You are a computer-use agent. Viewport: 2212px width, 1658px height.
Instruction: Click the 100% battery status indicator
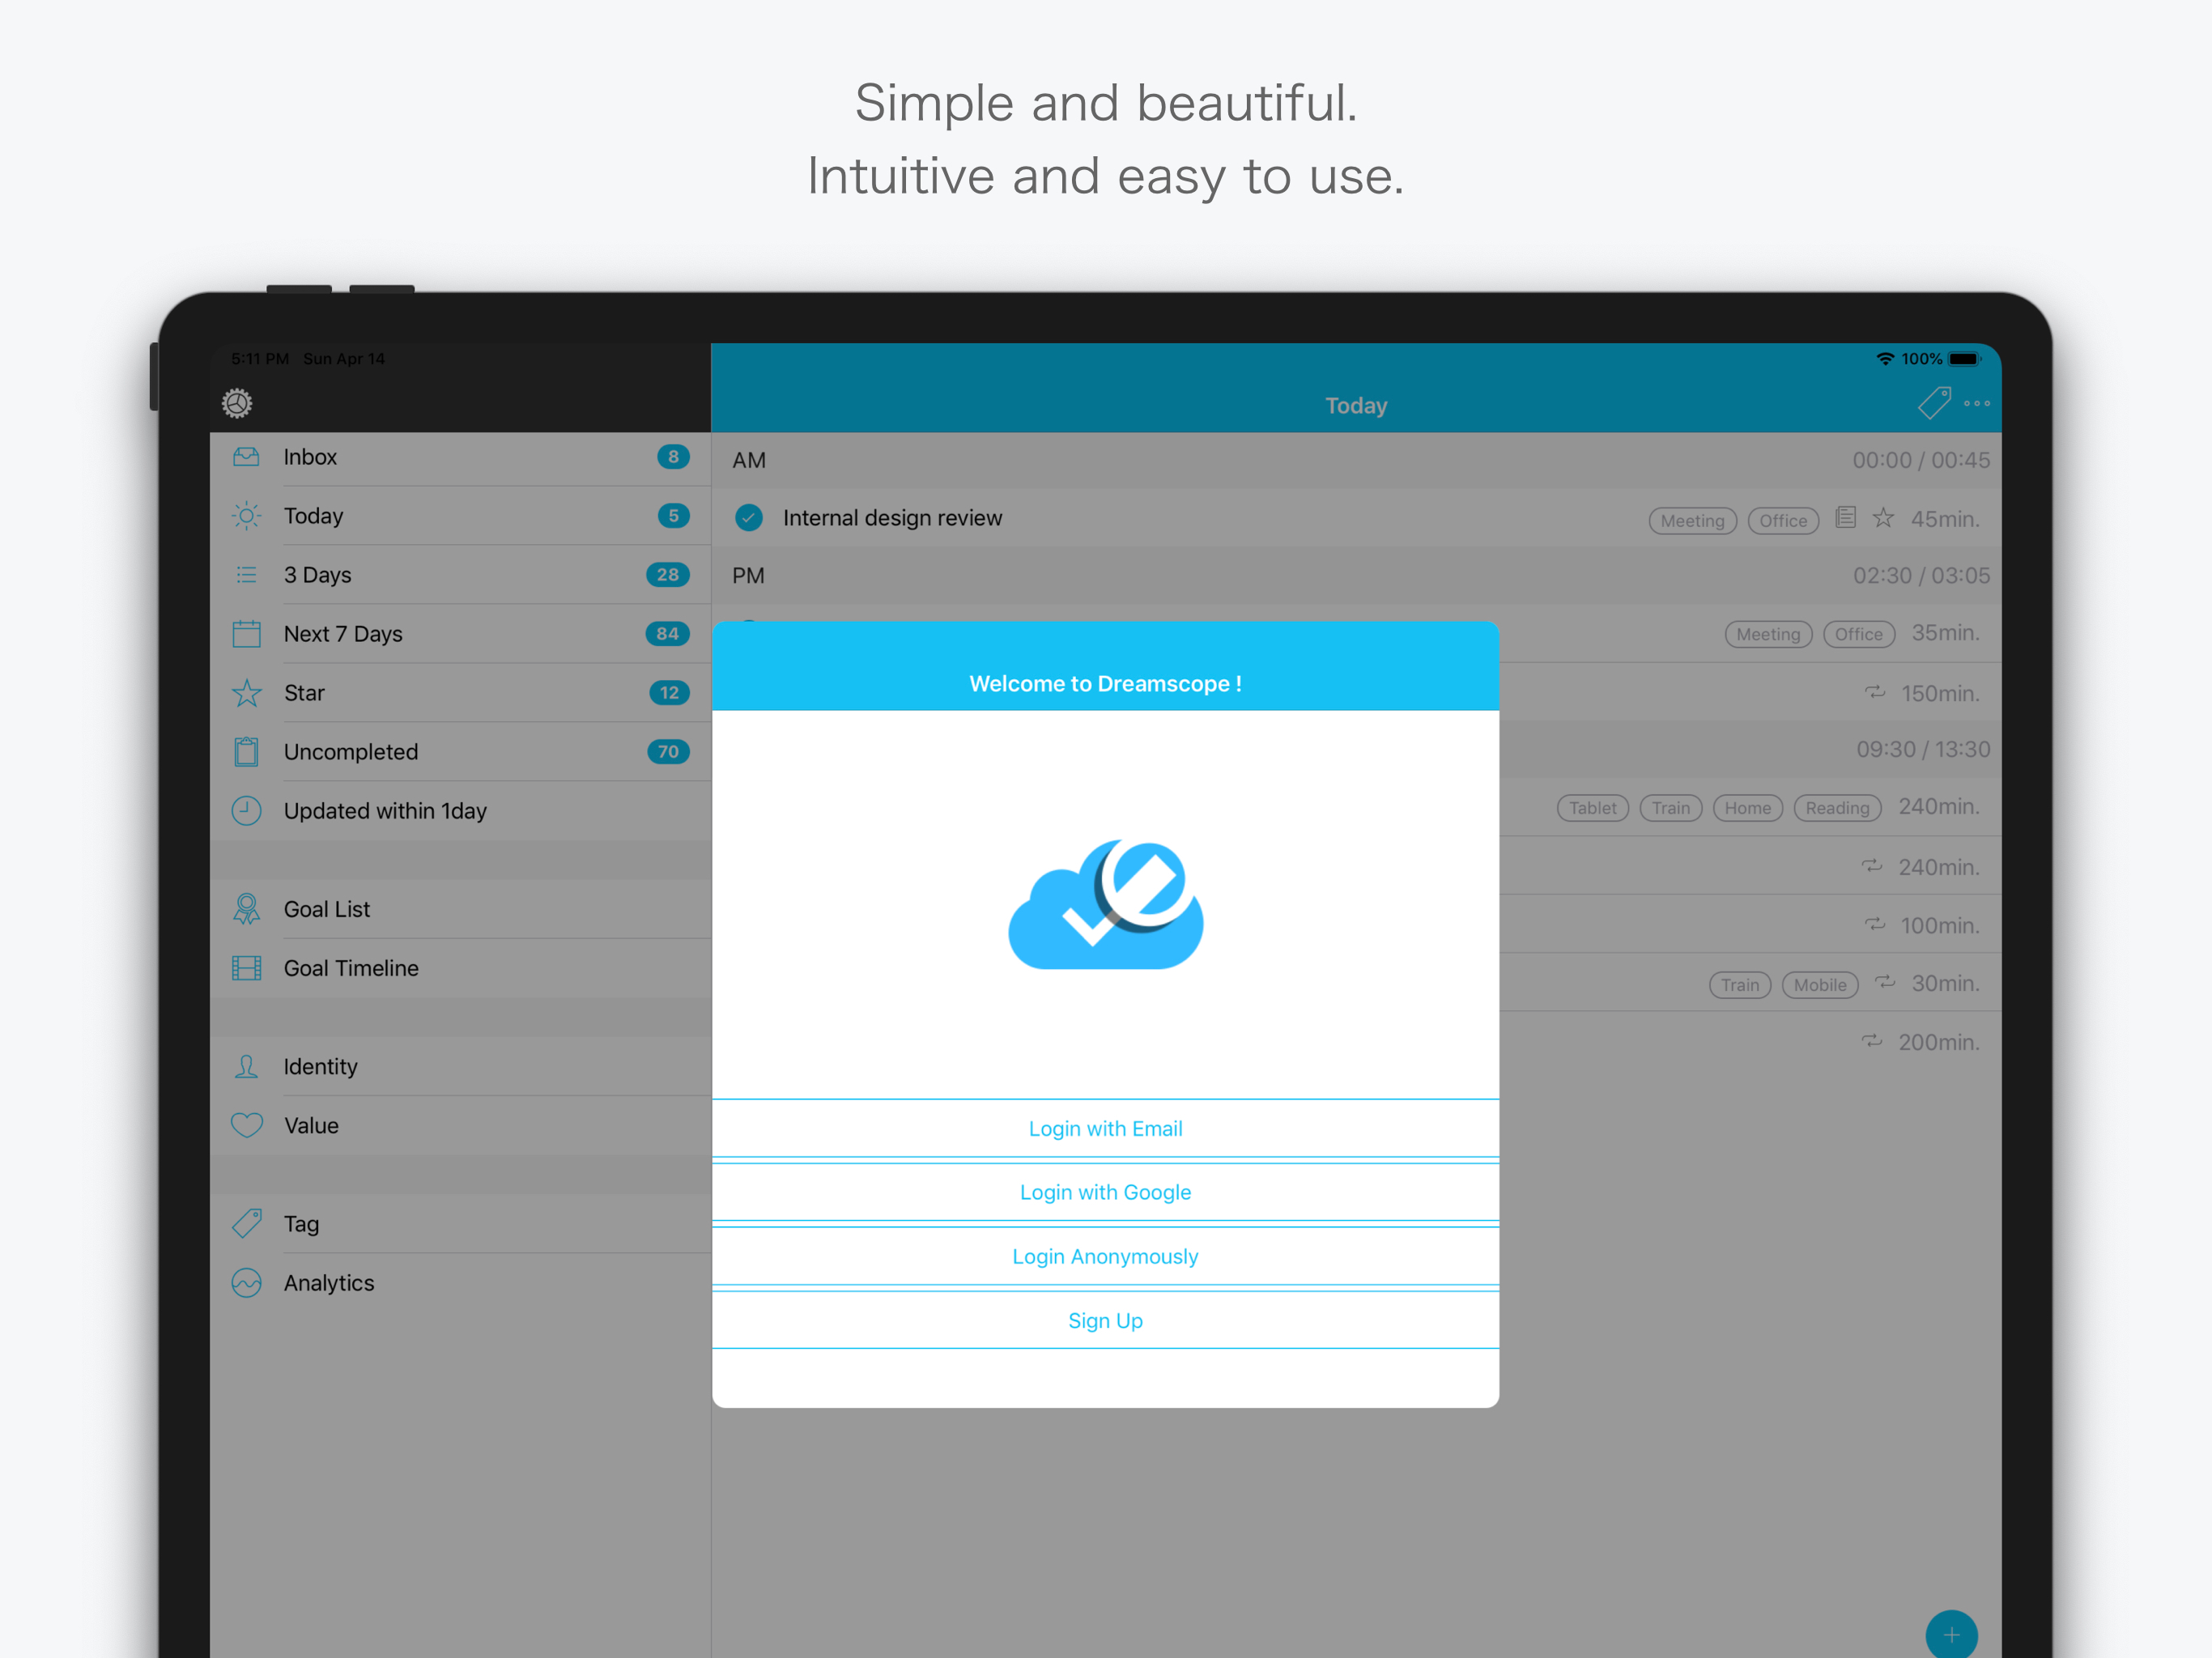point(1940,359)
